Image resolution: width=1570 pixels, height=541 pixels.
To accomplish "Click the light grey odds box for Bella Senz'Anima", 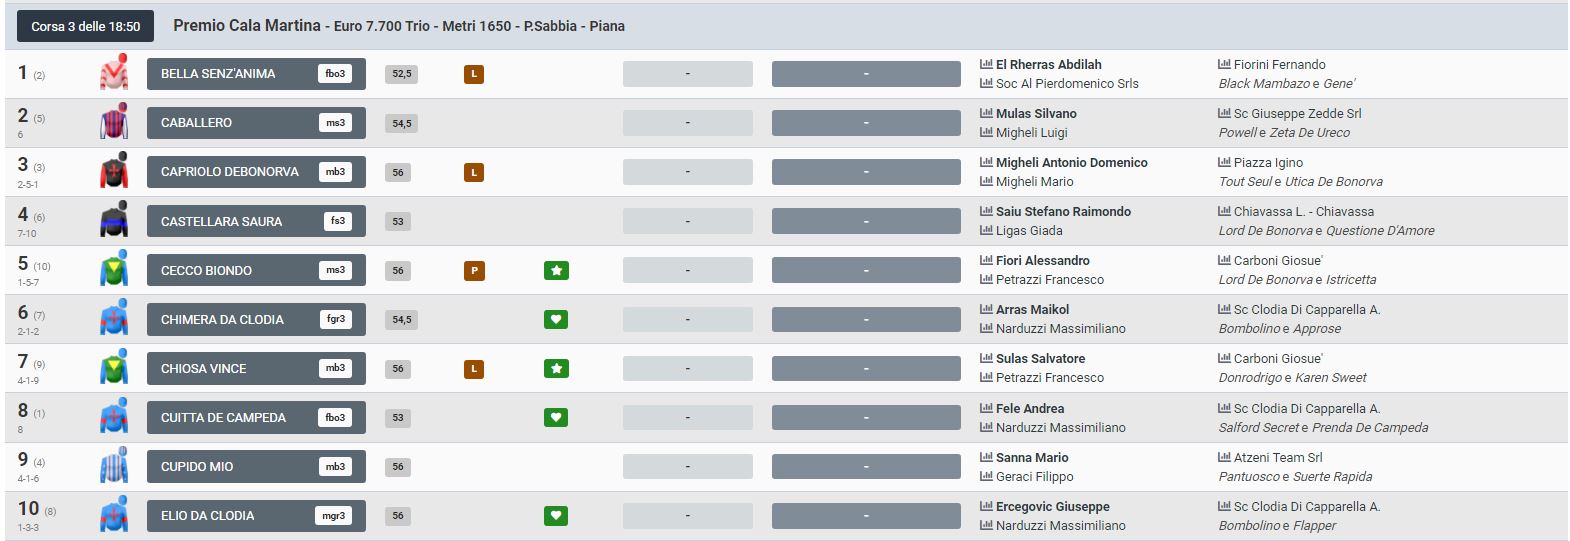I will 687,74.
